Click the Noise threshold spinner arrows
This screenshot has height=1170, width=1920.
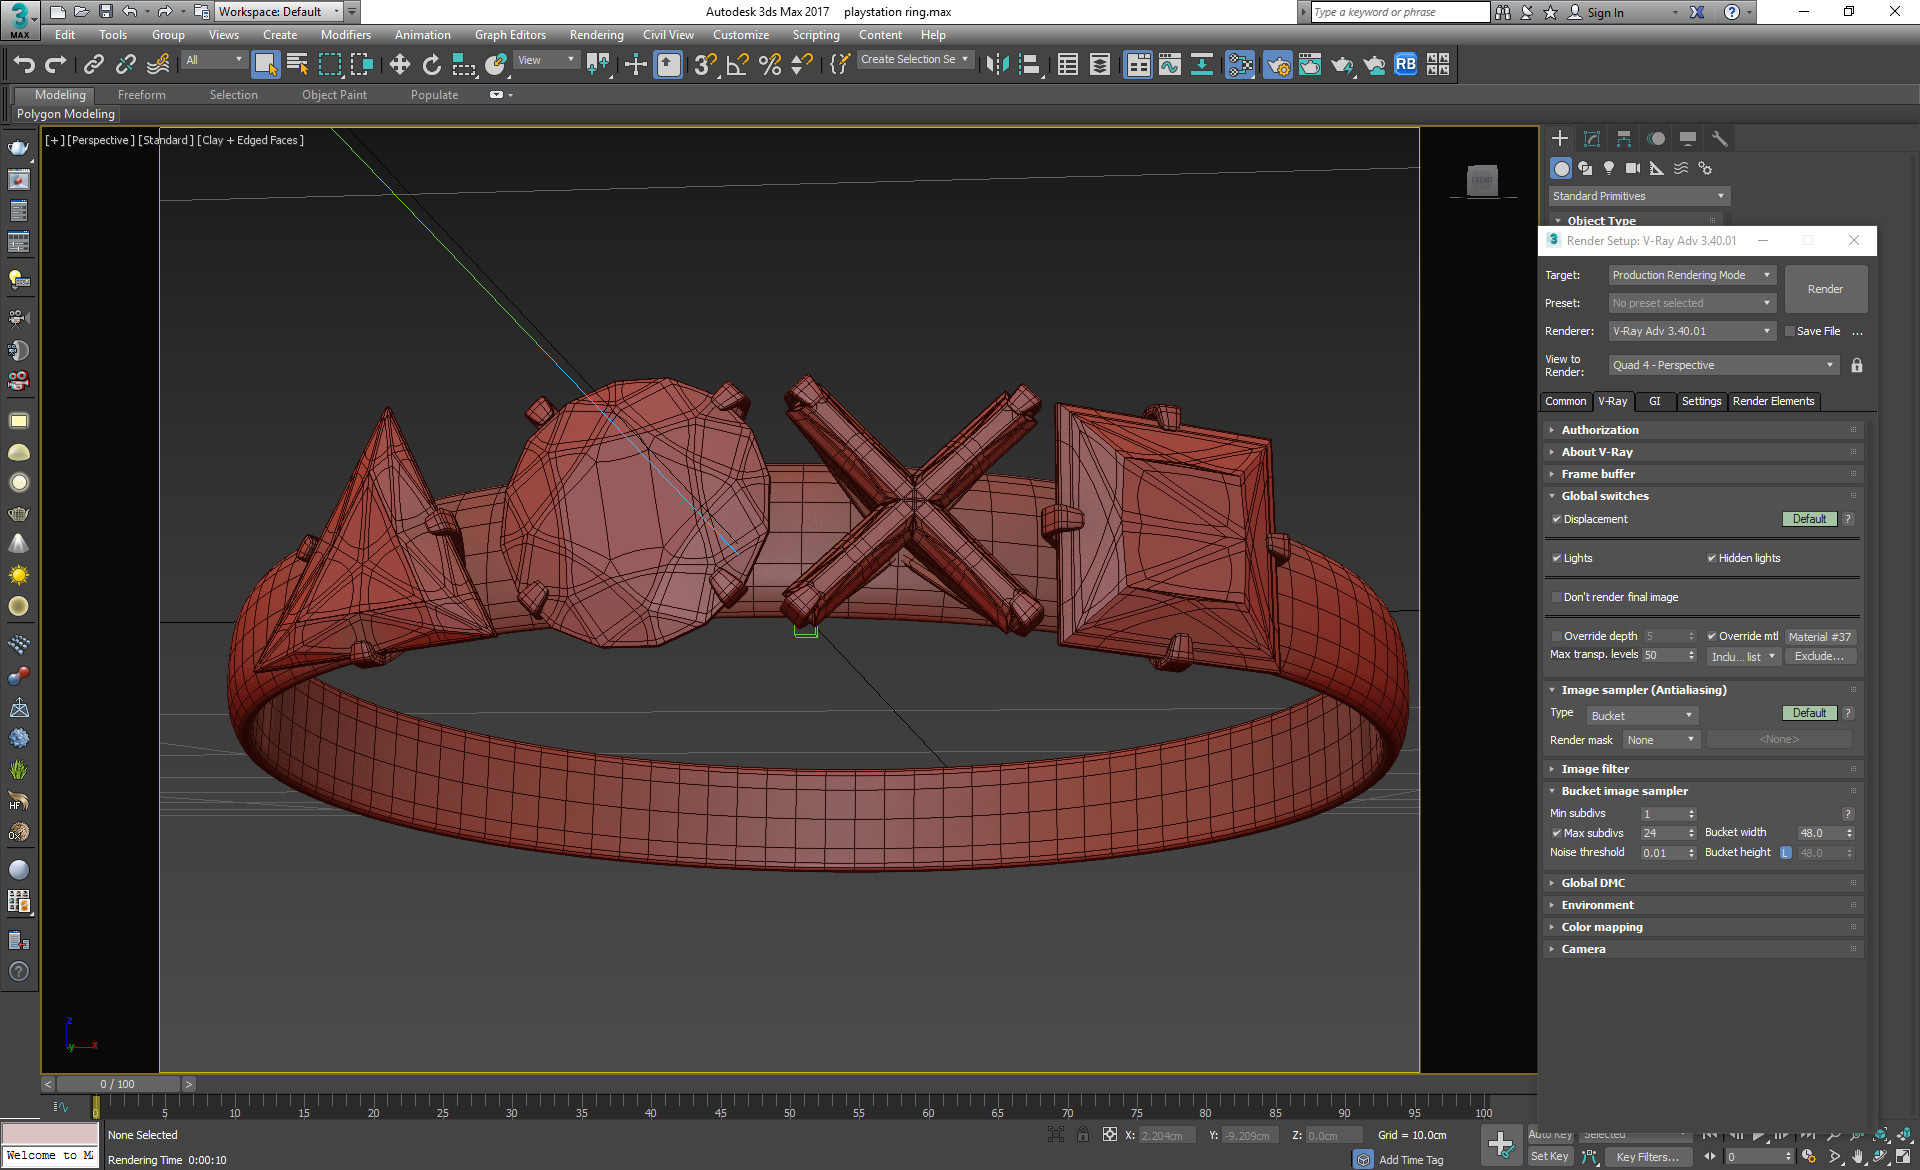click(1692, 854)
